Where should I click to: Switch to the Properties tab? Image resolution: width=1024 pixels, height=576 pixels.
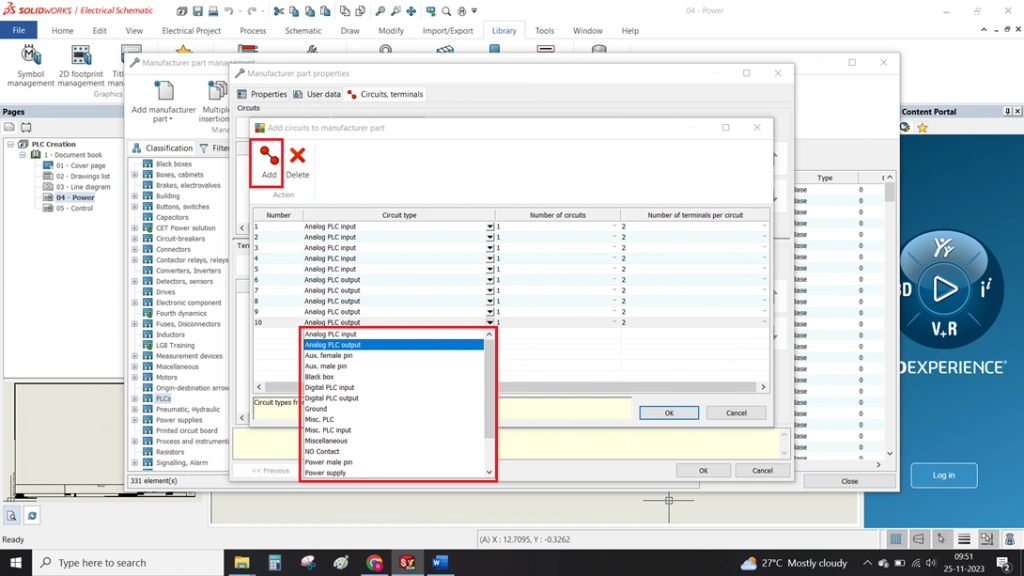262,94
